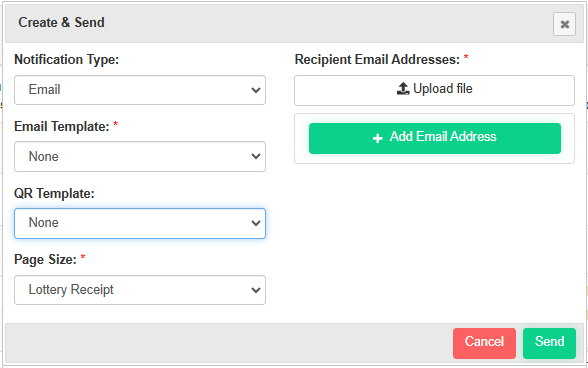Click the upload arrow icon
This screenshot has width=588, height=368.
(x=403, y=89)
